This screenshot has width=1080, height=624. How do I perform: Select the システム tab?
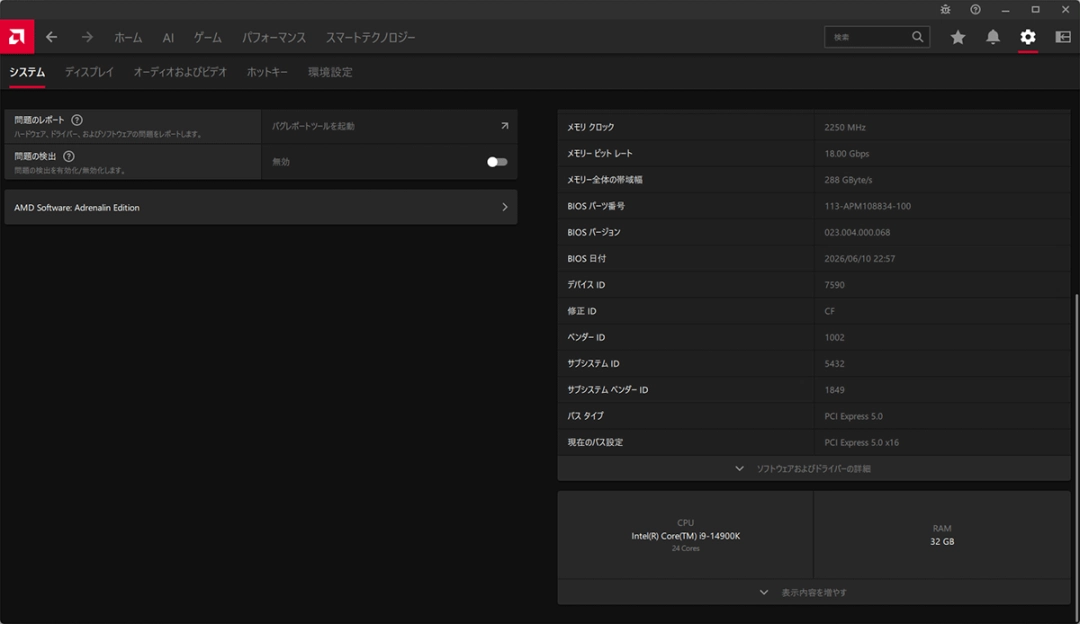pos(27,72)
